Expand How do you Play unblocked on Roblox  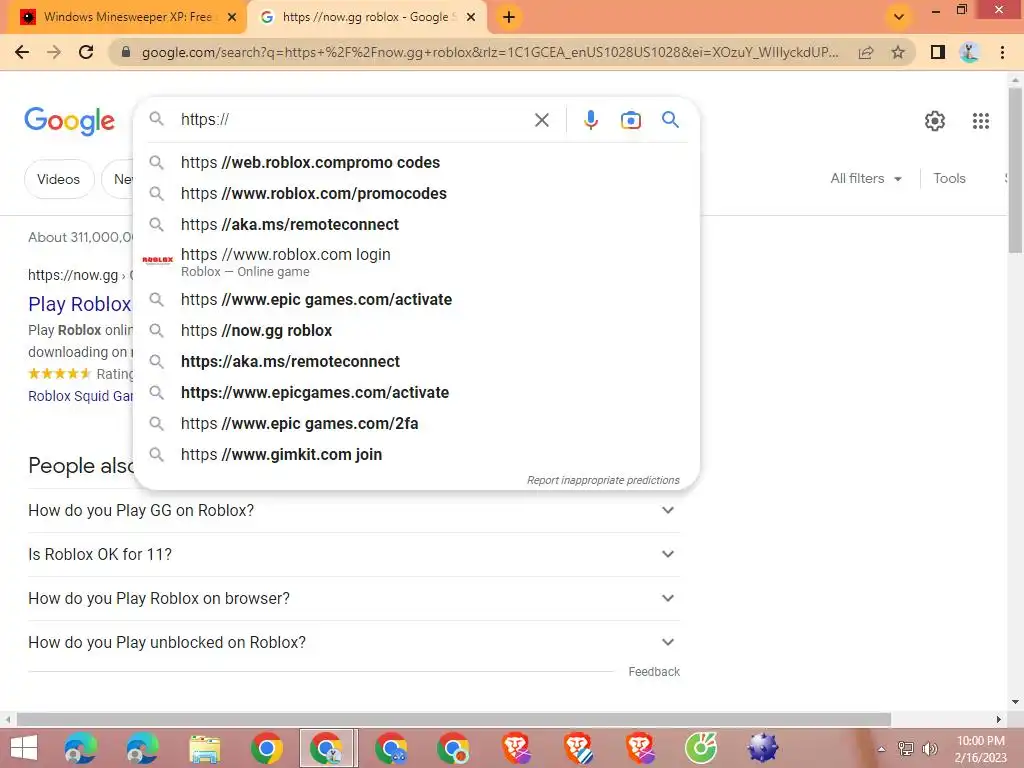tap(353, 642)
